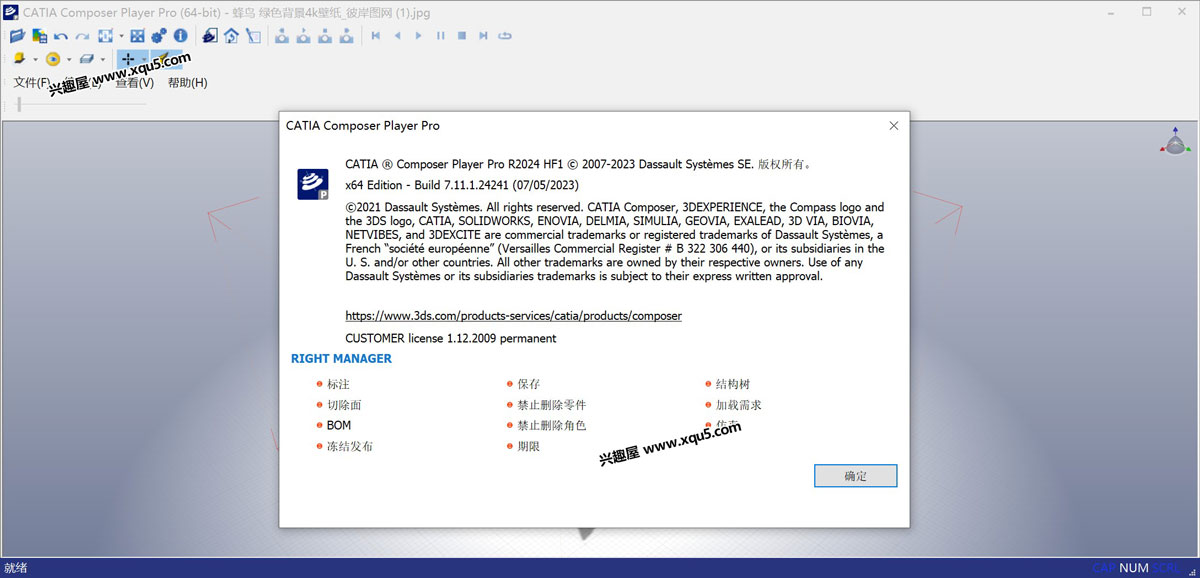Click the blue info (about) icon
This screenshot has height=578, width=1200.
click(181, 36)
